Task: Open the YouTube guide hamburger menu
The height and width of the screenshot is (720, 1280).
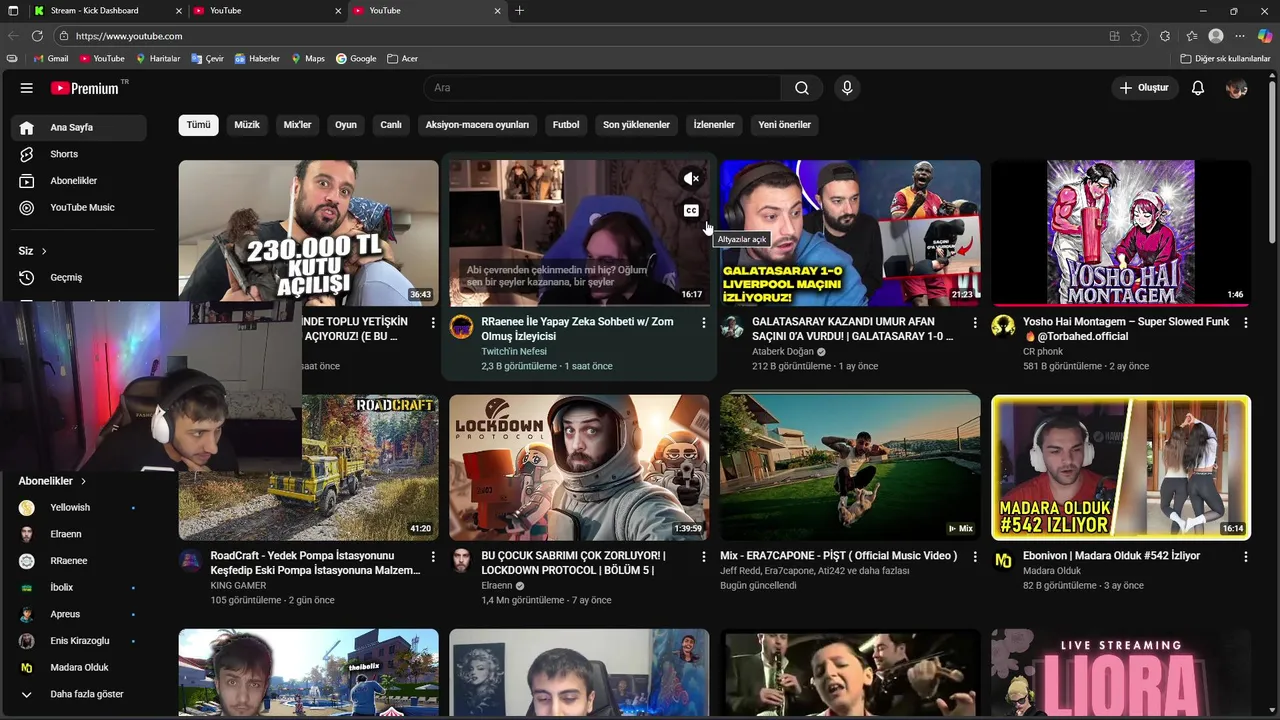Action: pos(26,88)
